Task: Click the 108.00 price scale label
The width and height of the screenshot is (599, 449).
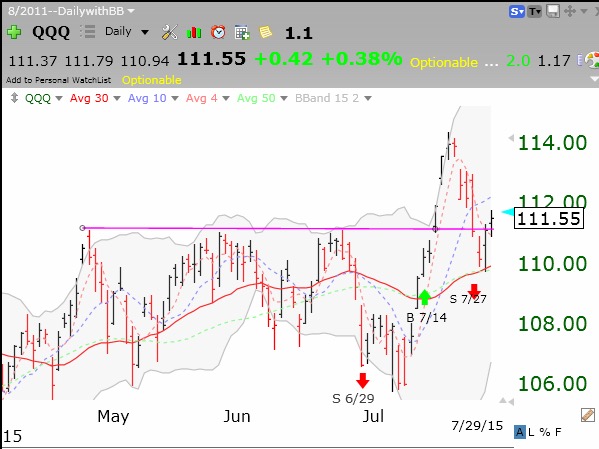Action: coord(552,324)
